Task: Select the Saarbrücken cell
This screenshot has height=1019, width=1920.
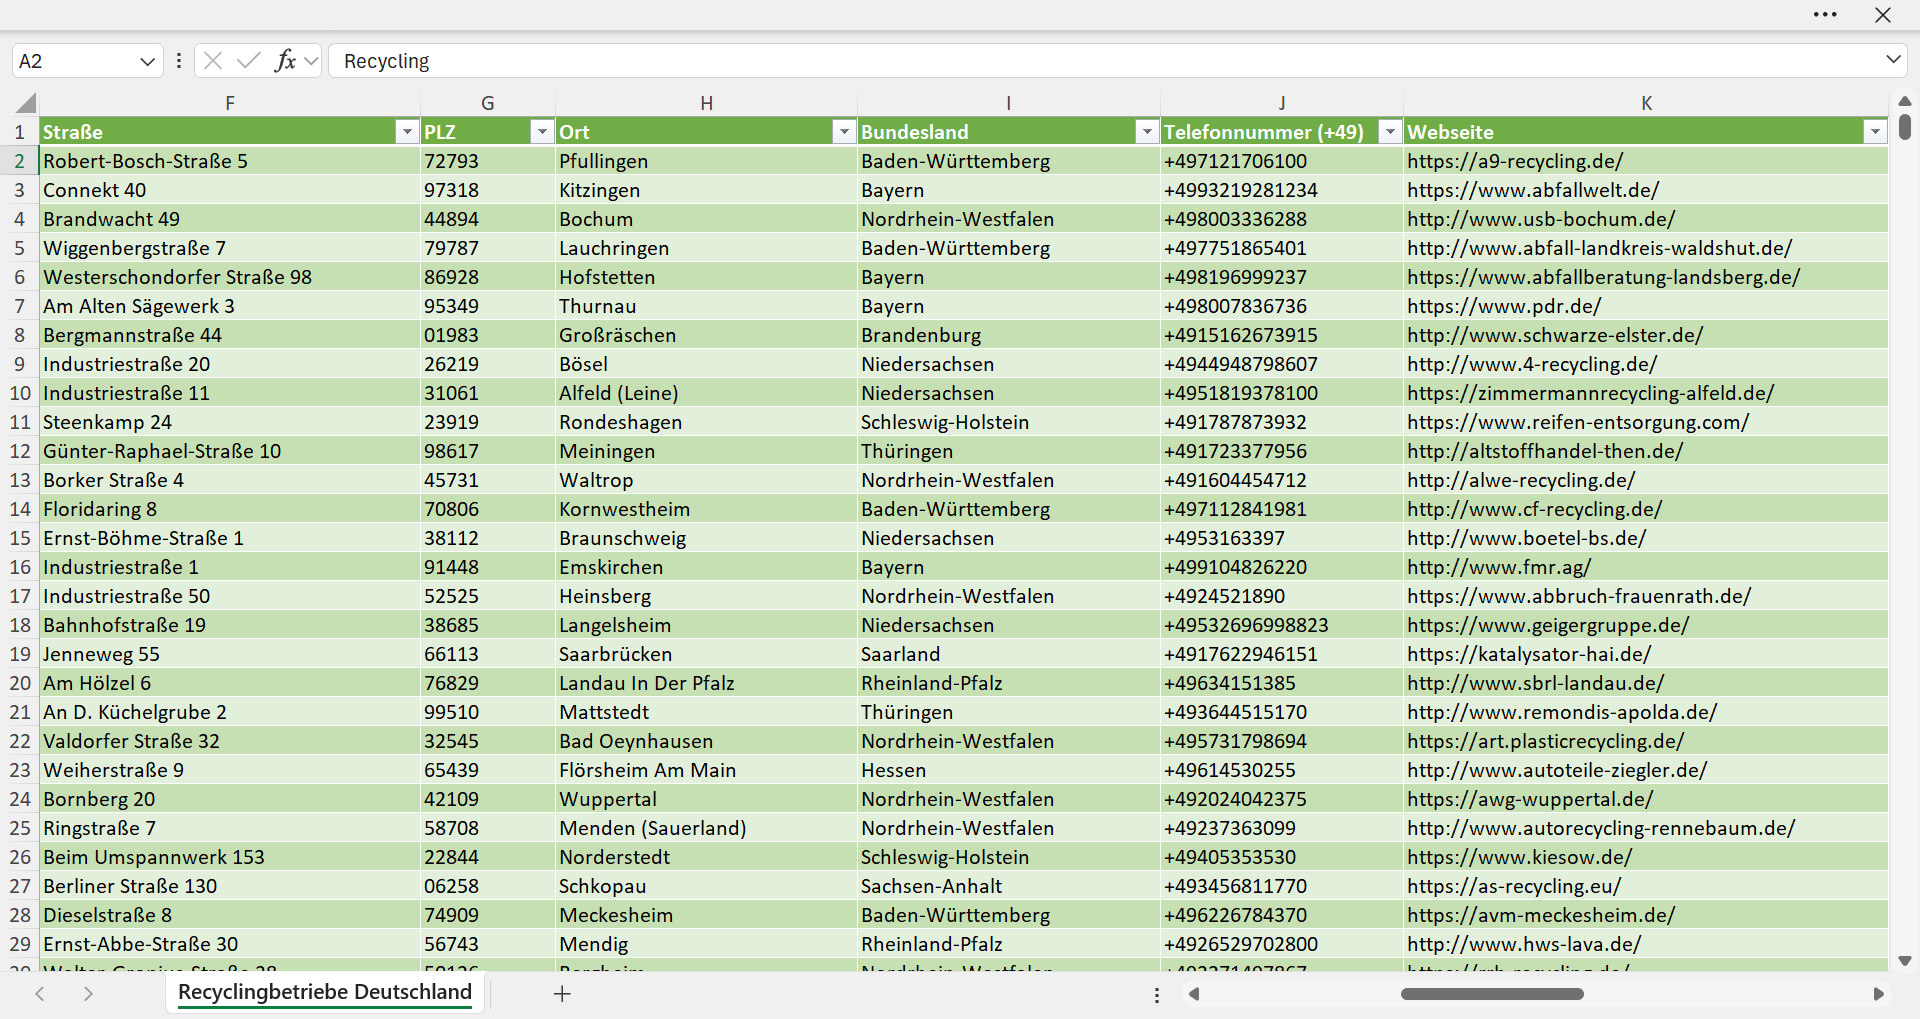Action: pyautogui.click(x=706, y=654)
